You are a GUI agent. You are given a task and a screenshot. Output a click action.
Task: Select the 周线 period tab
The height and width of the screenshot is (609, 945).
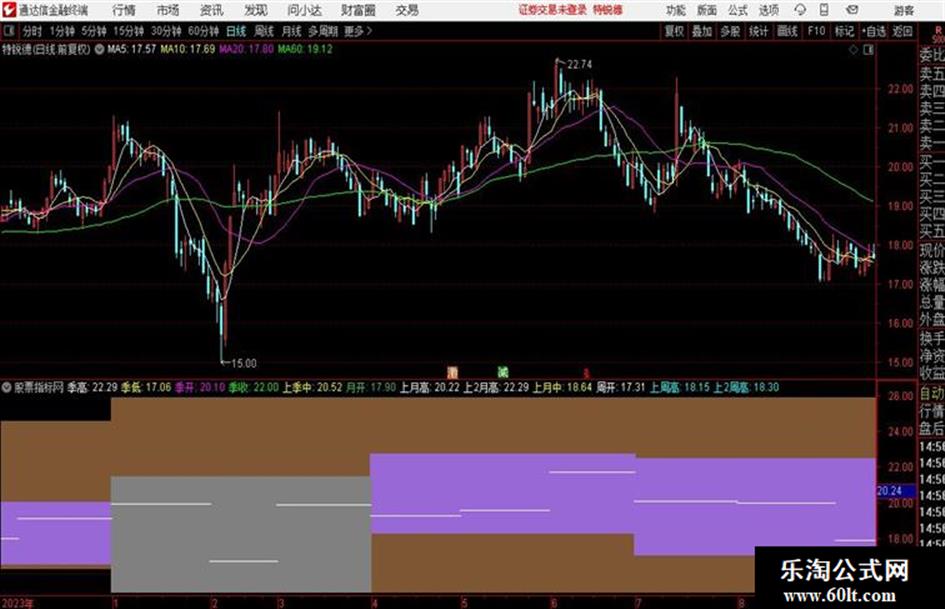click(x=264, y=31)
